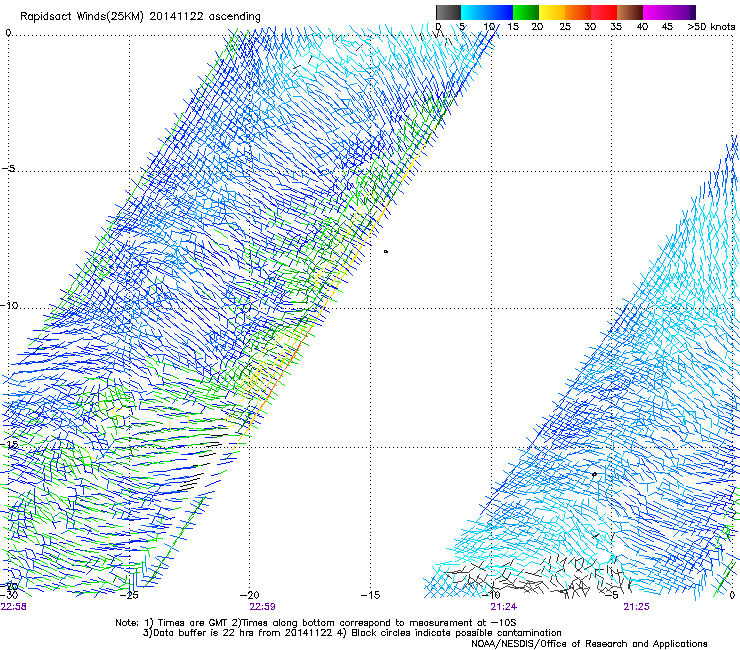
Task: Select the red 30-35 knots legend swatch
Action: click(x=604, y=12)
